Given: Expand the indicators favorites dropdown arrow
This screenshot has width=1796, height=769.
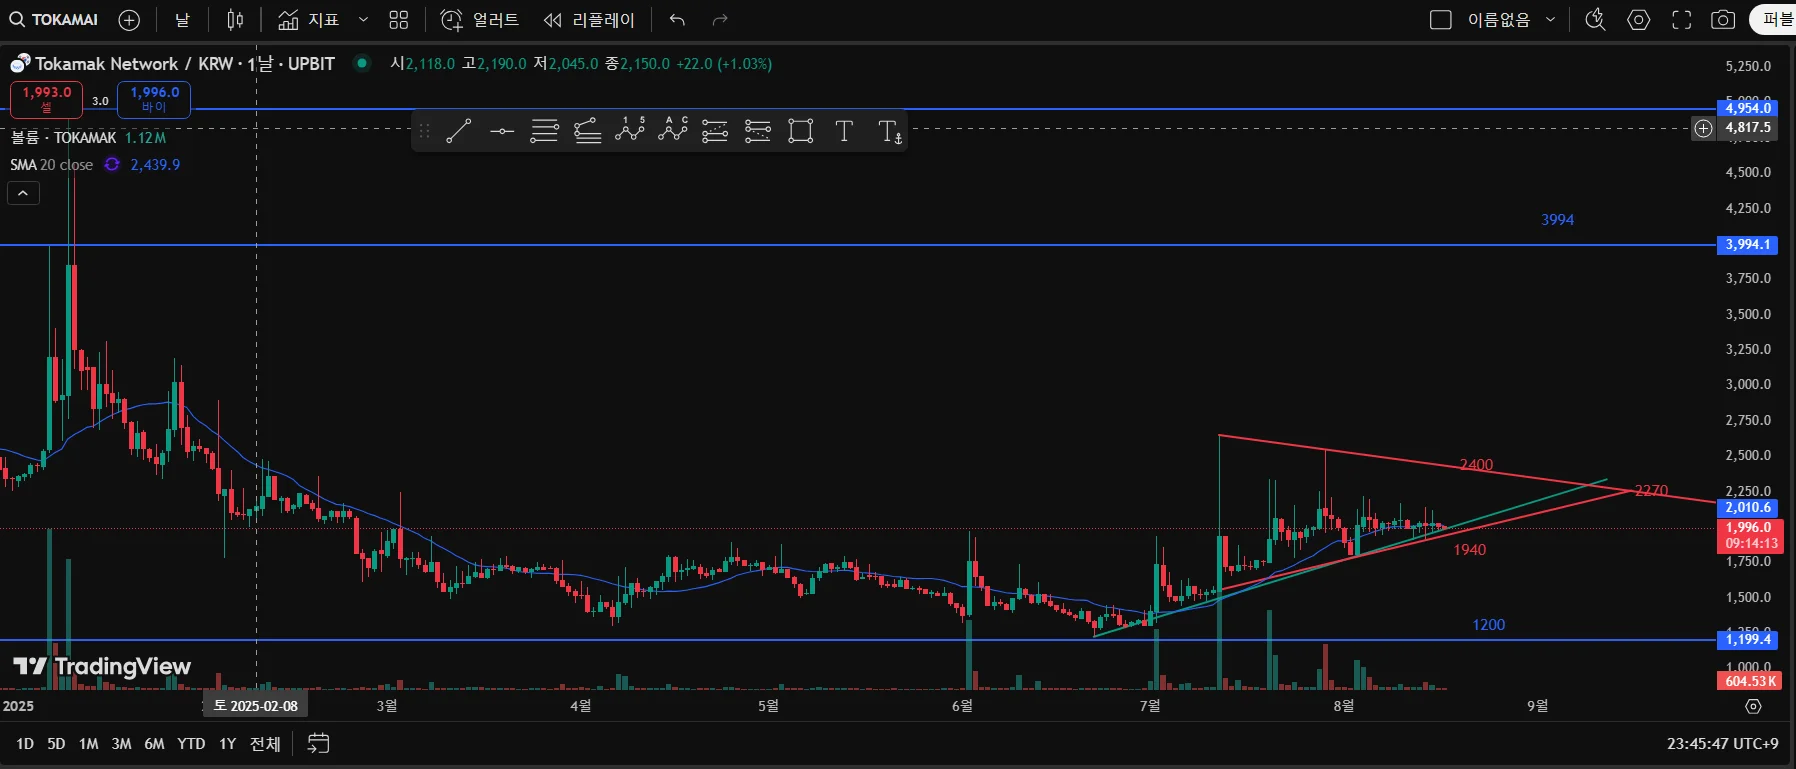Looking at the screenshot, I should 363,20.
